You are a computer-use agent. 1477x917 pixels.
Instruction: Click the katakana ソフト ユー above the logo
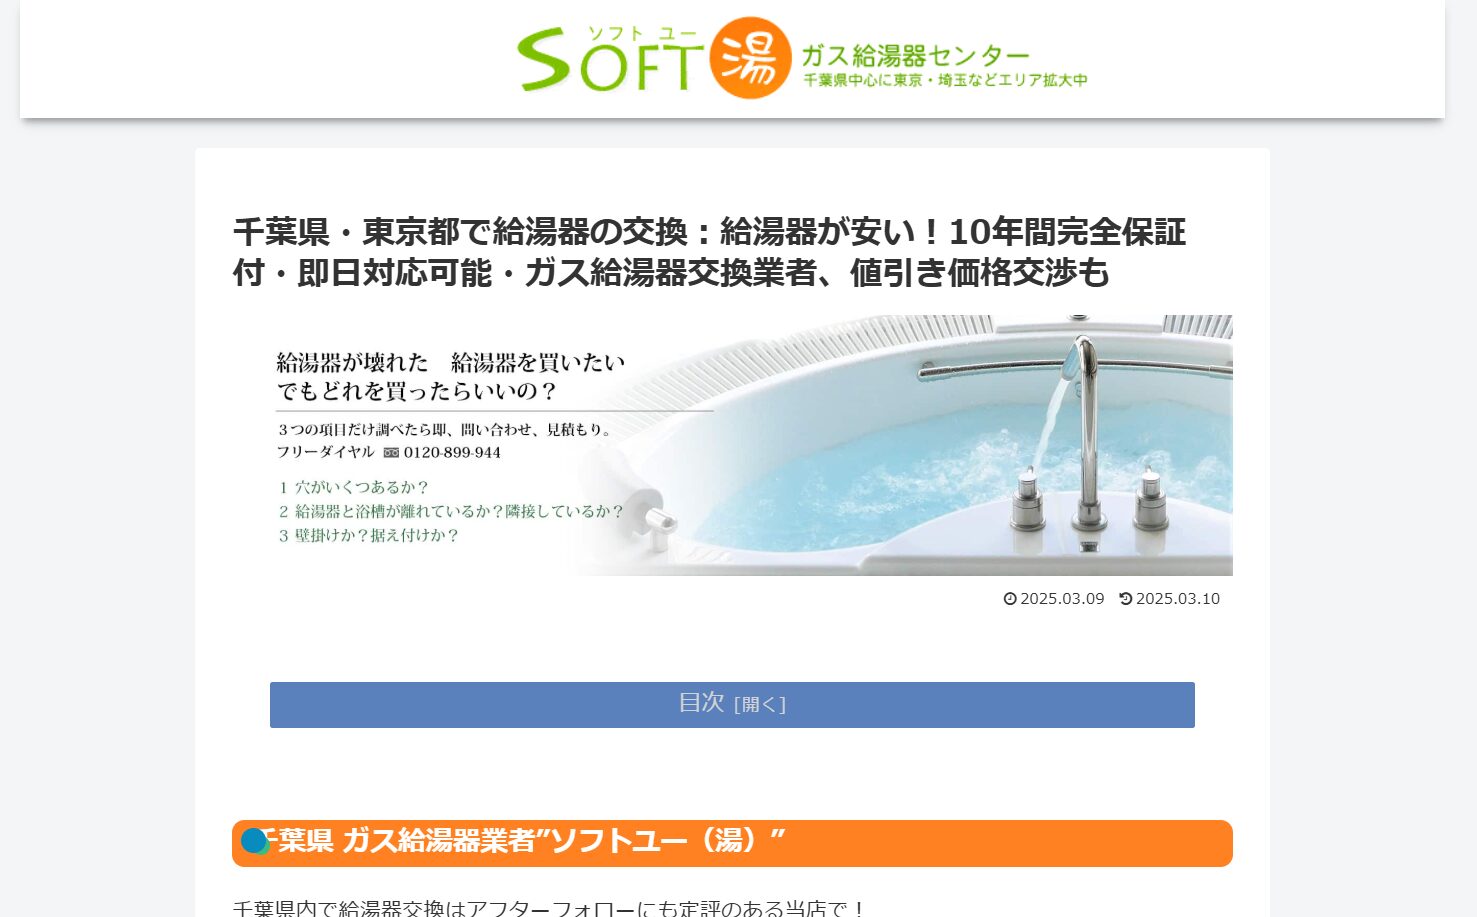(x=641, y=33)
